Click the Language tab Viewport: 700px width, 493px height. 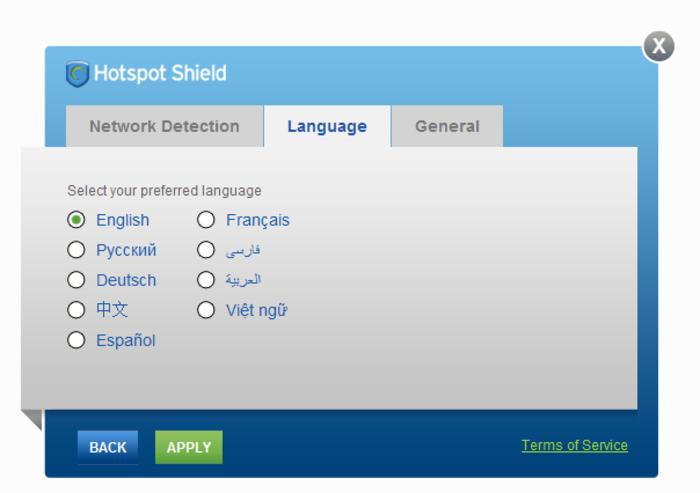(x=327, y=126)
